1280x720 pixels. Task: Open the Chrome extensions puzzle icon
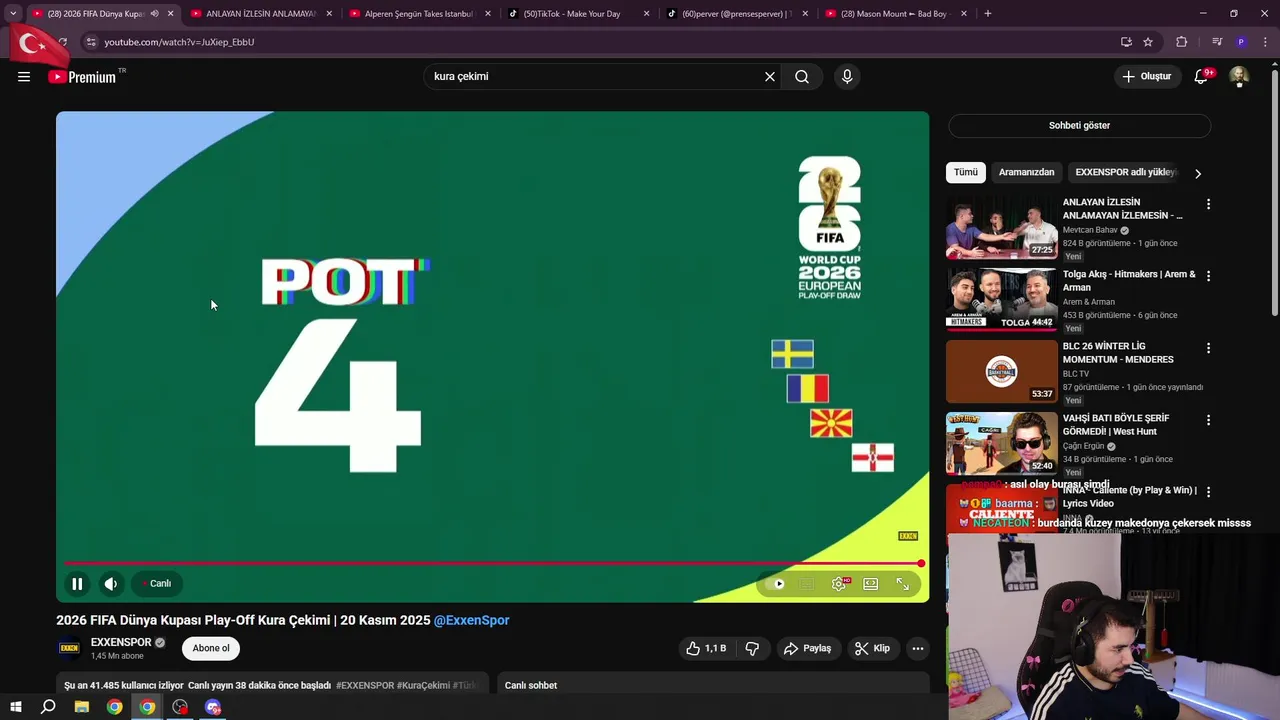click(x=1182, y=42)
